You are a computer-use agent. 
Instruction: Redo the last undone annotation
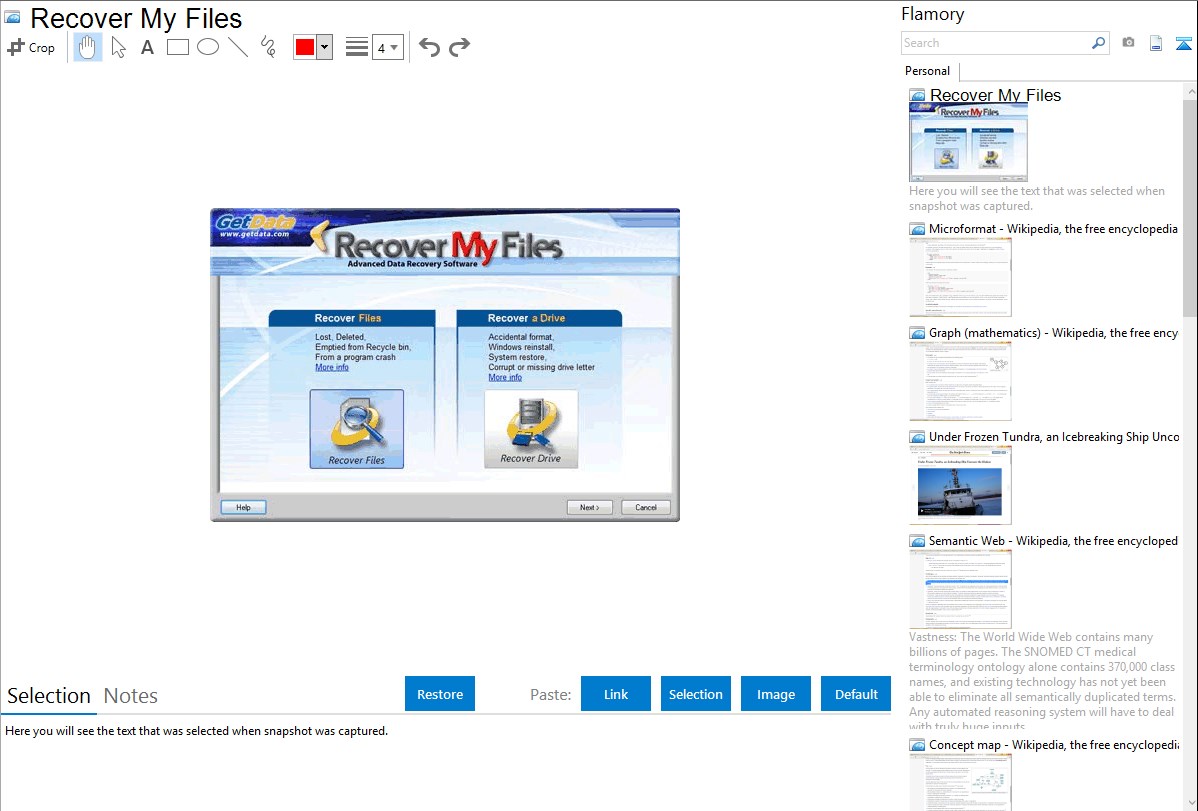coord(459,47)
